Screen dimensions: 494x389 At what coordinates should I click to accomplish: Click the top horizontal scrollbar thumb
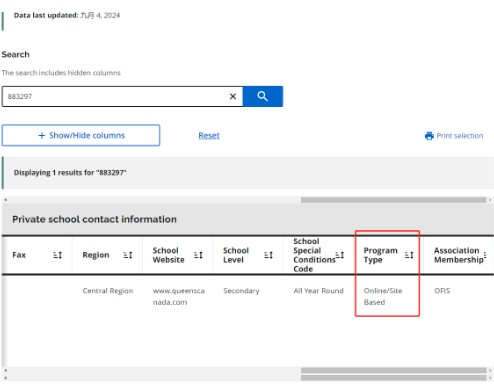click(x=393, y=200)
